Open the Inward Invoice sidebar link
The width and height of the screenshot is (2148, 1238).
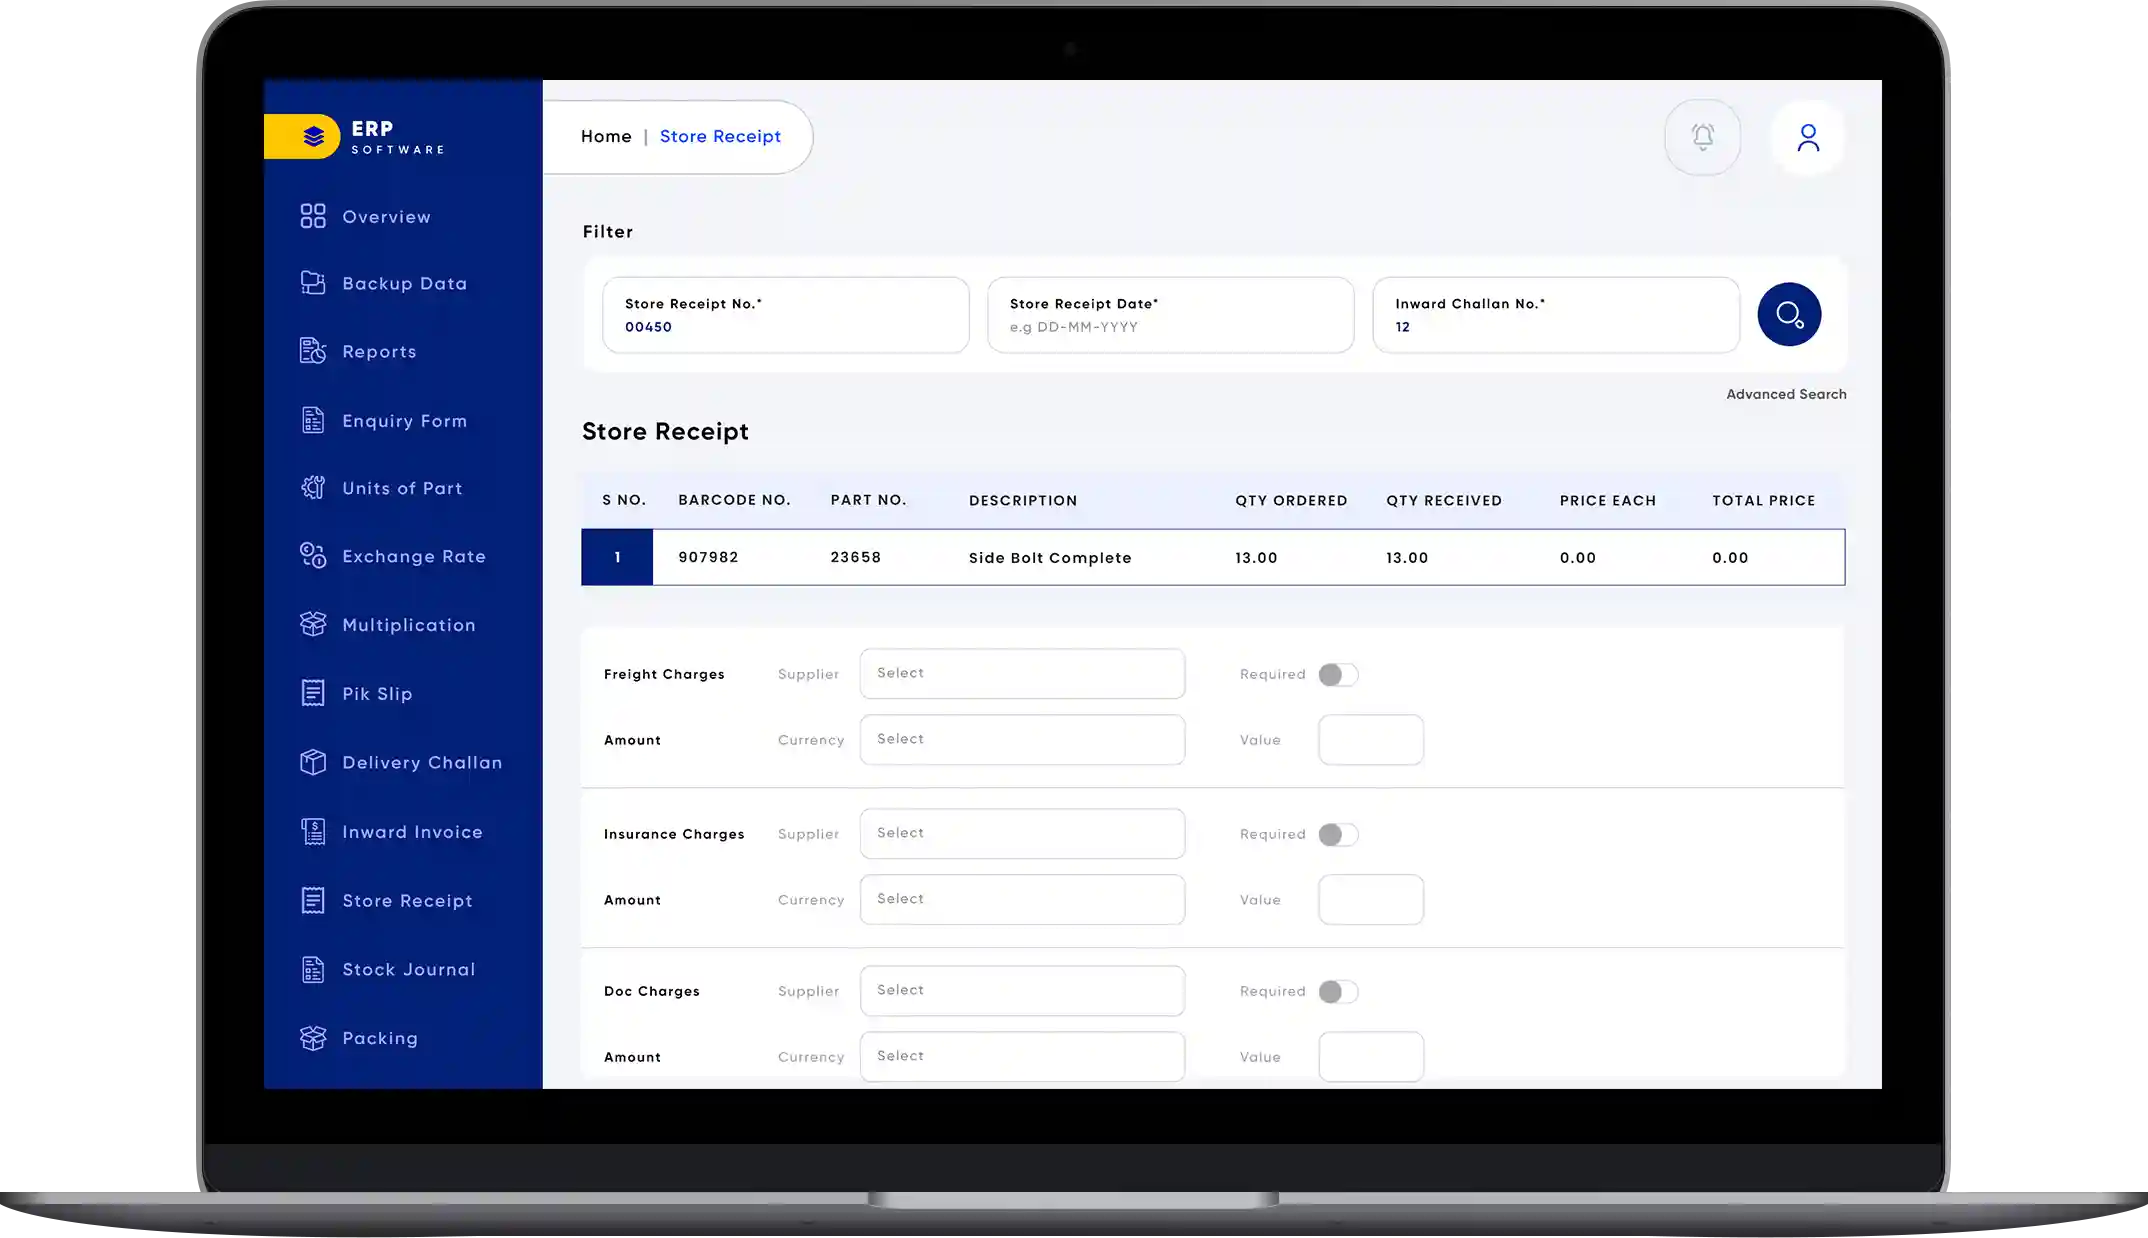point(412,832)
